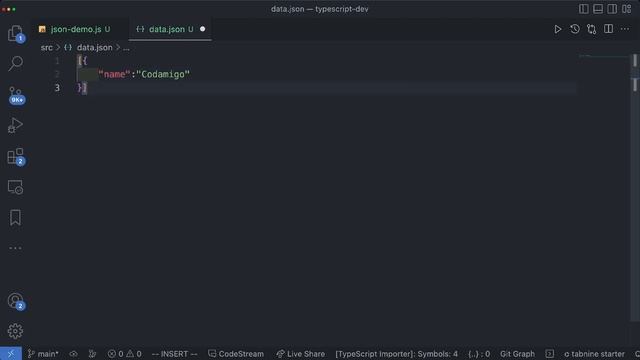Open the Remote Explorer view
This screenshot has width=640, height=360.
16,187
